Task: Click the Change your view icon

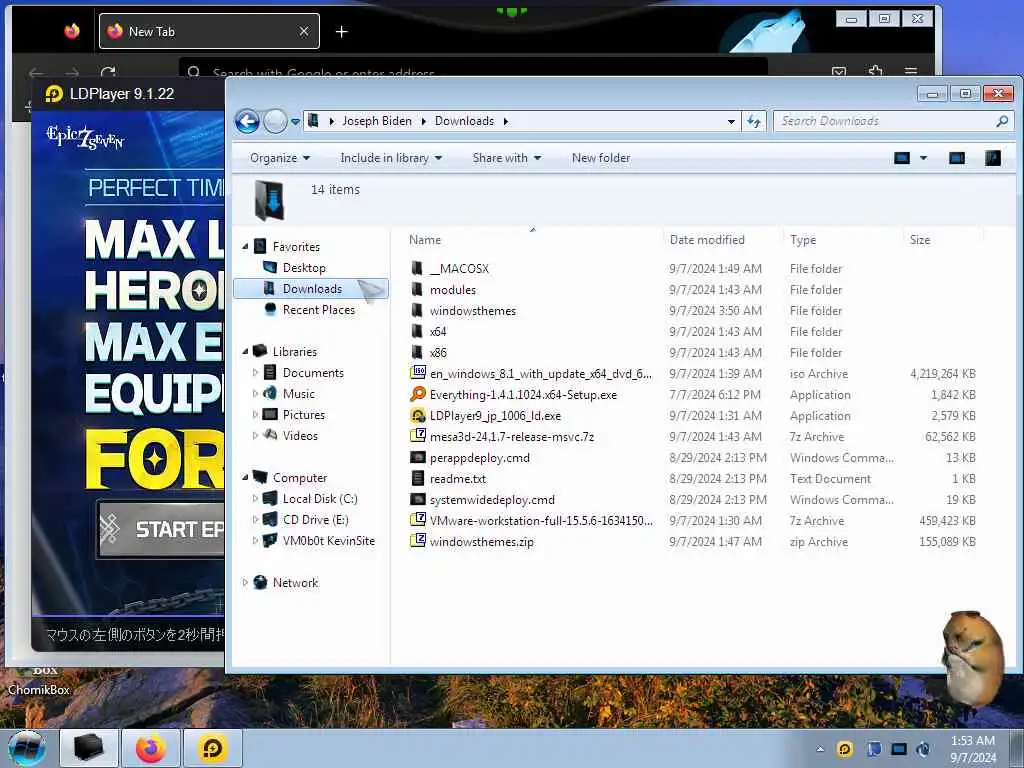Action: coord(902,158)
